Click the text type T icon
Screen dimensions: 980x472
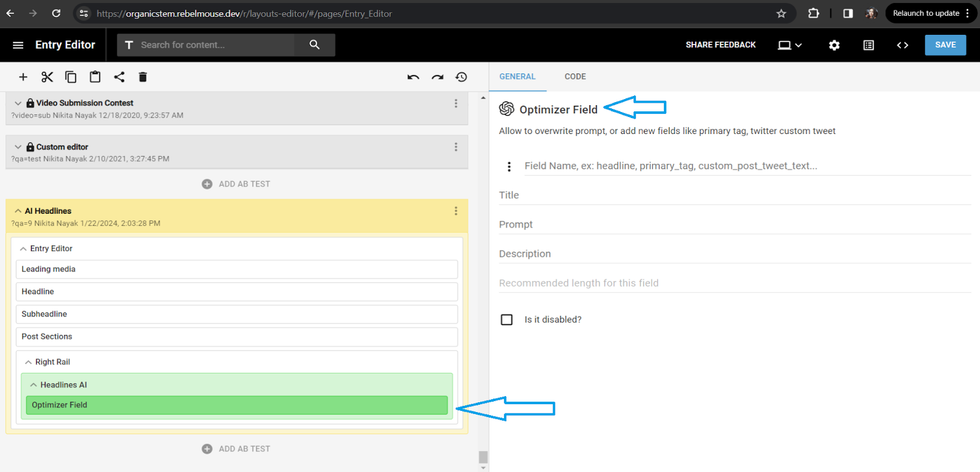(x=129, y=45)
